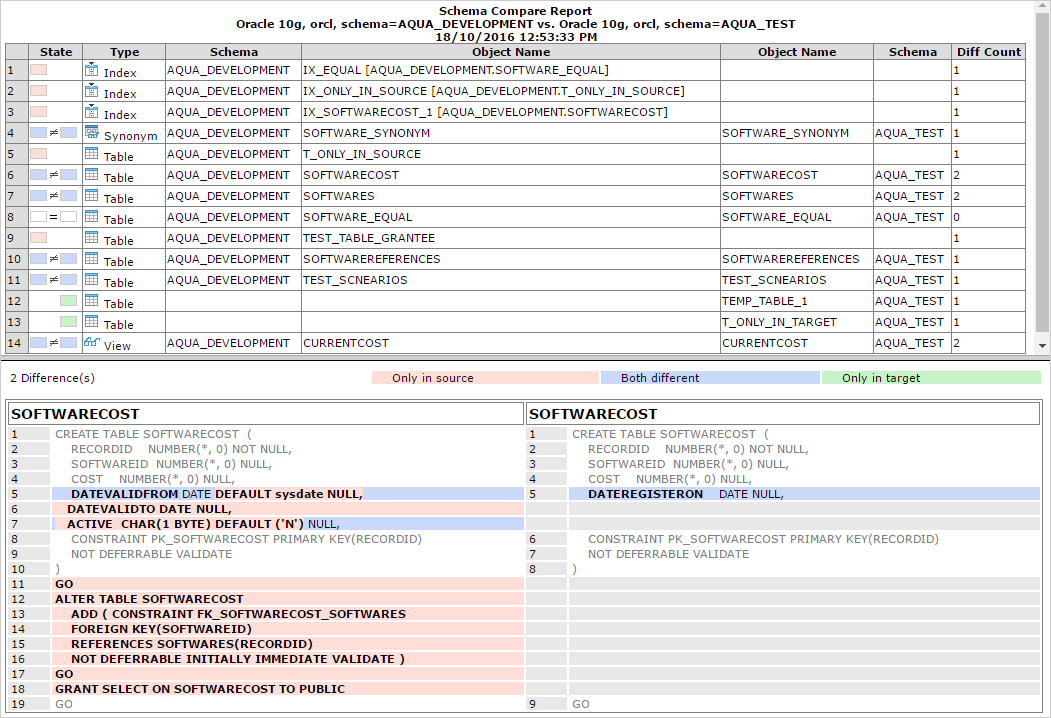Screen dimensions: 1051x718
Task: Click AQUA_TEST schema cell in CURRENTCOST row
Action: coord(912,343)
